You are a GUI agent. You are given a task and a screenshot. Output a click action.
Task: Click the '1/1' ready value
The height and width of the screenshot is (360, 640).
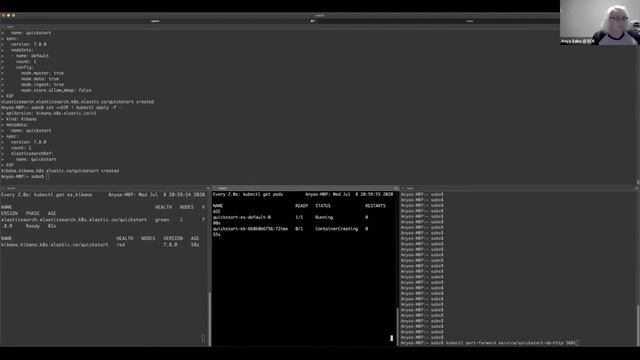tap(299, 217)
